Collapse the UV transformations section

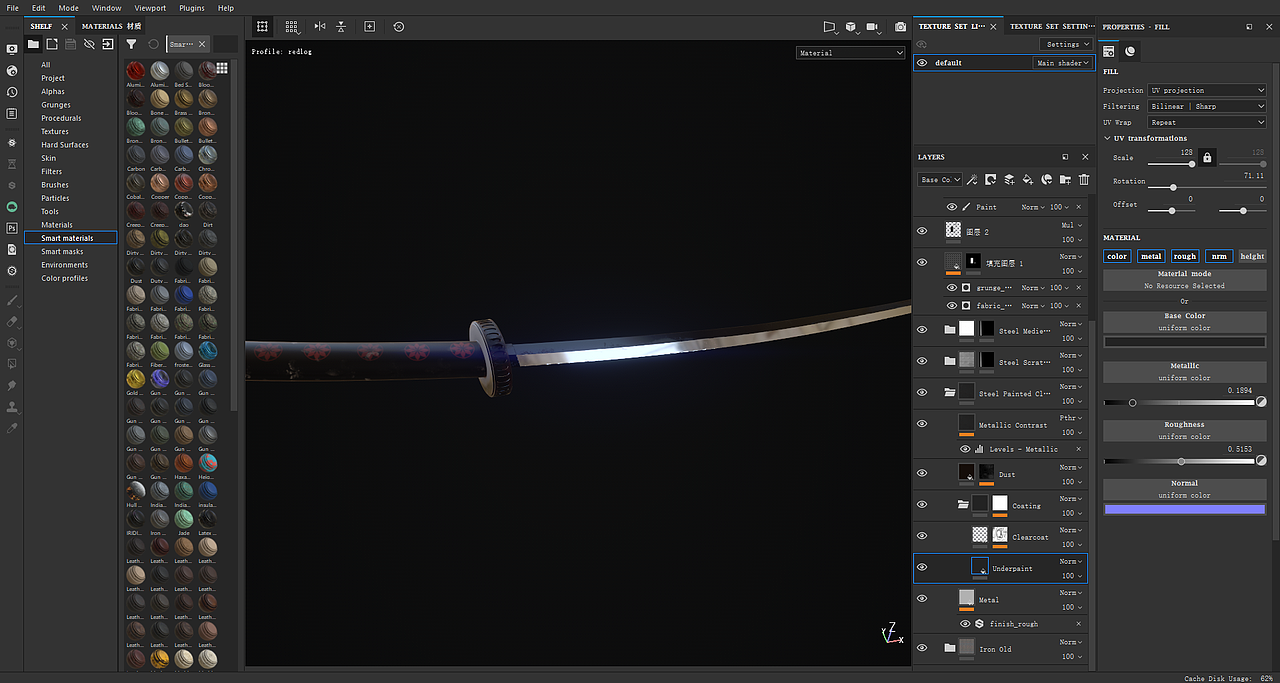[1107, 137]
